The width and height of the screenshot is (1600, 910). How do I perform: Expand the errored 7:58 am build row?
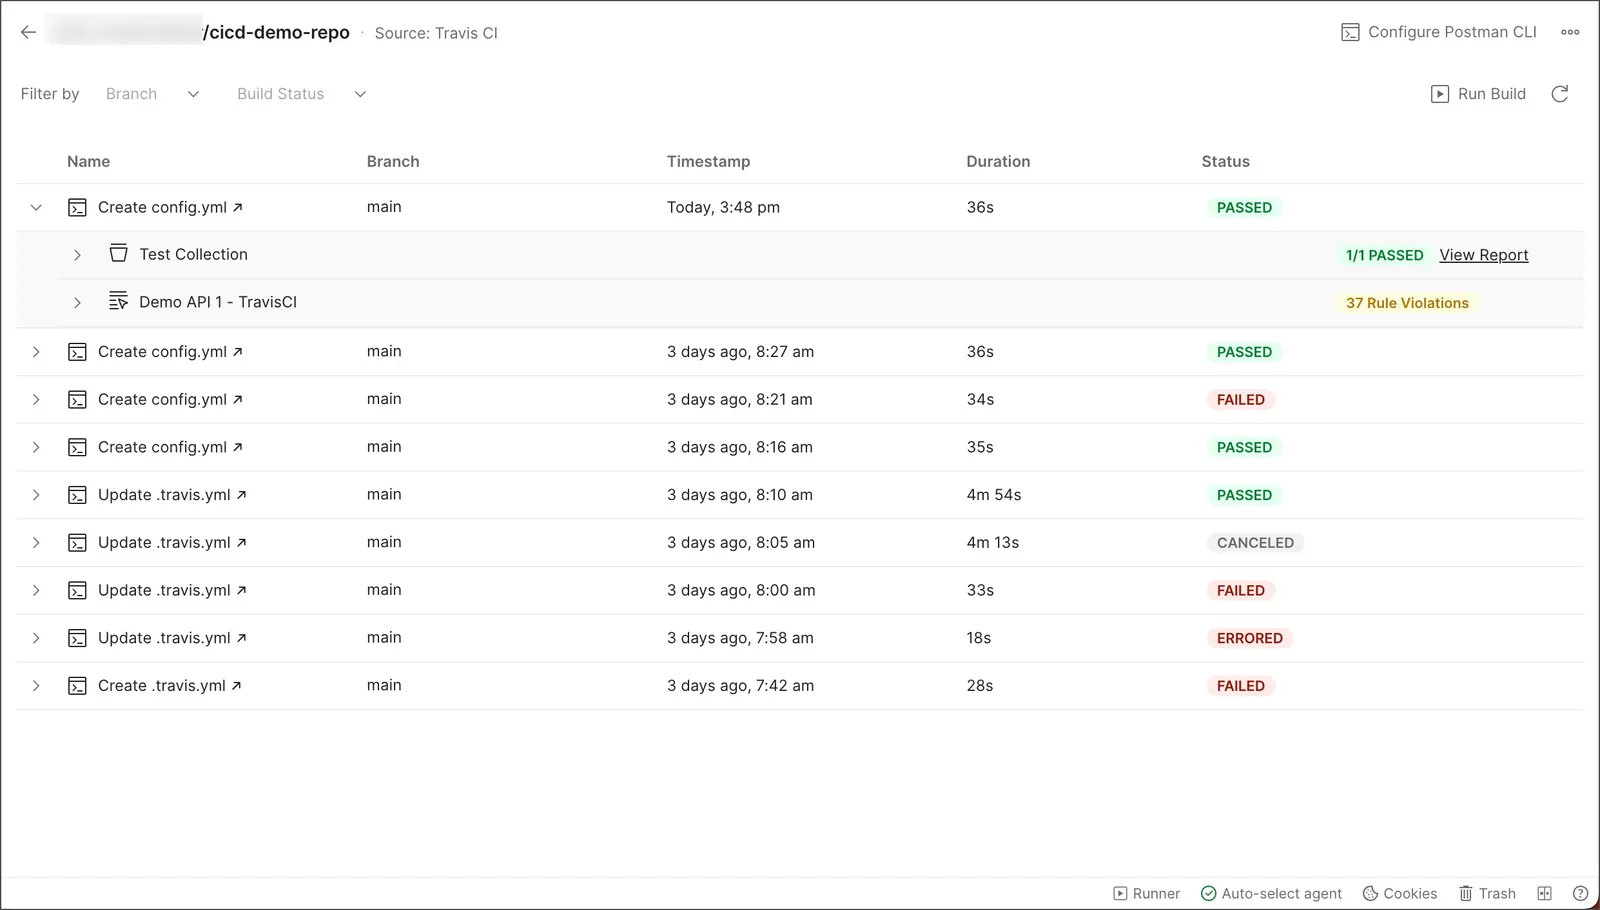[36, 638]
